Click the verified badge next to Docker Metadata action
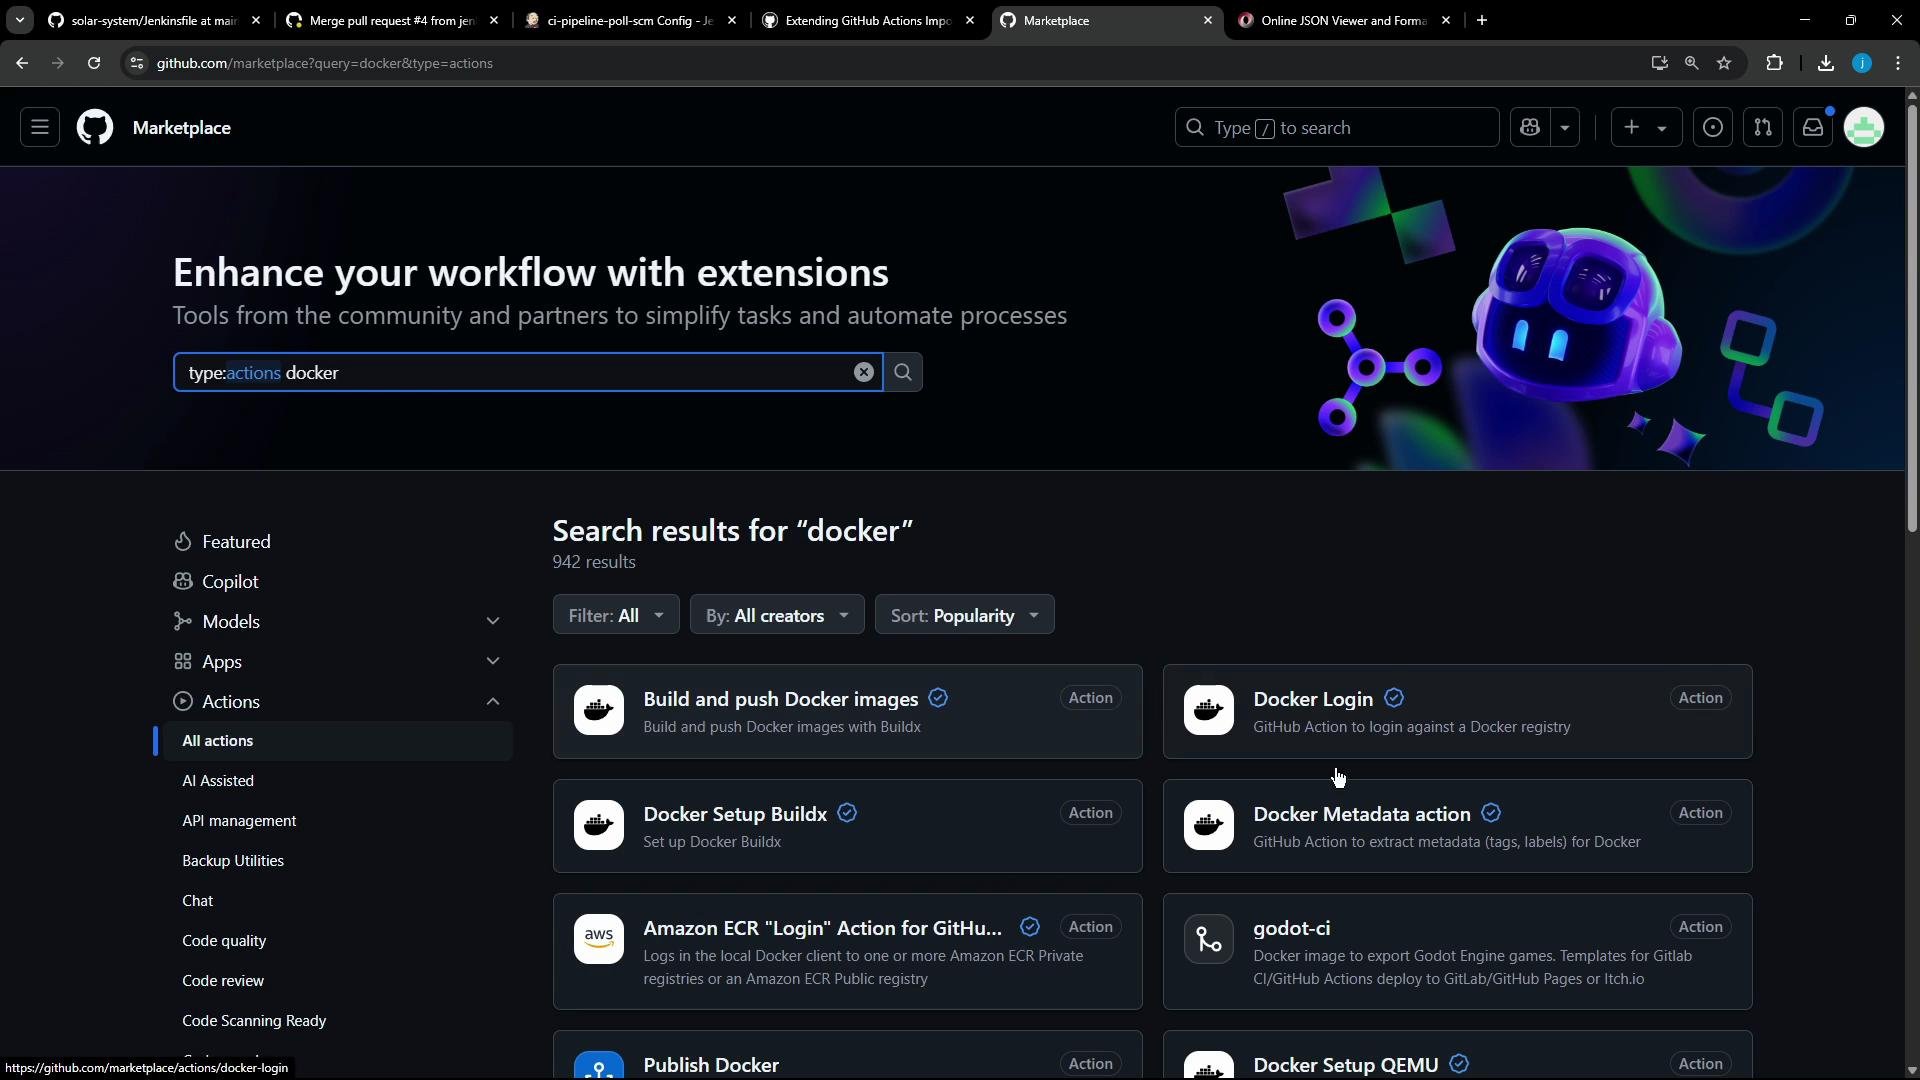 coord(1491,813)
